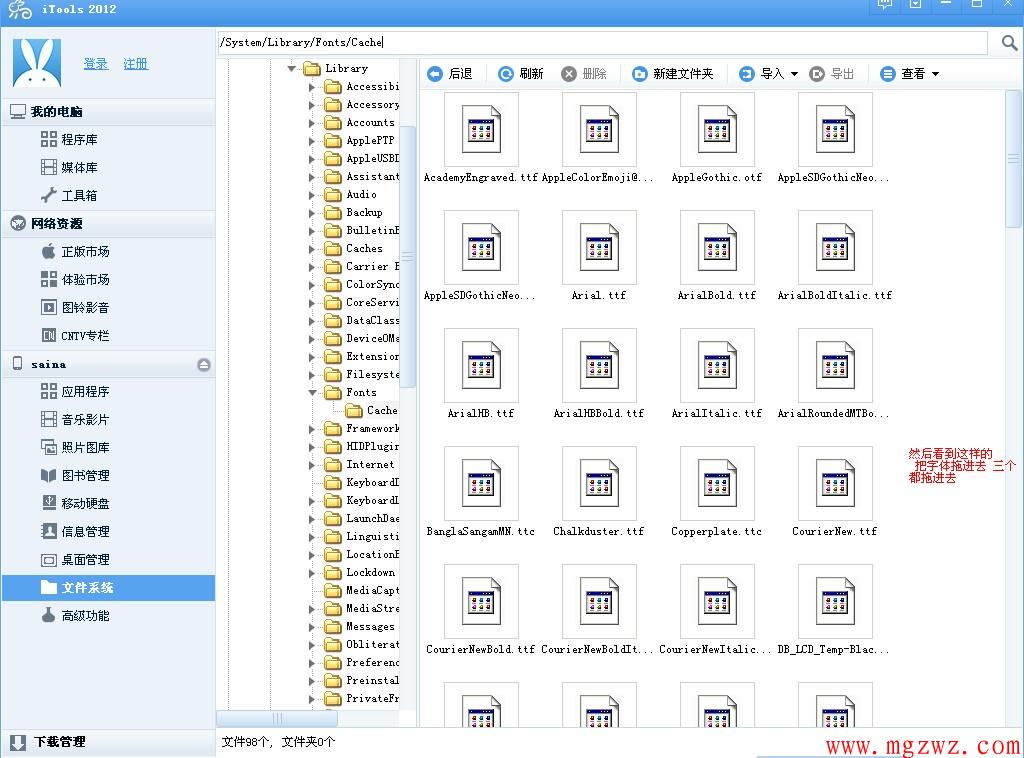Viewport: 1024px width, 758px height.
Task: Select 文件系统 file system item
Action: pyautogui.click(x=108, y=588)
